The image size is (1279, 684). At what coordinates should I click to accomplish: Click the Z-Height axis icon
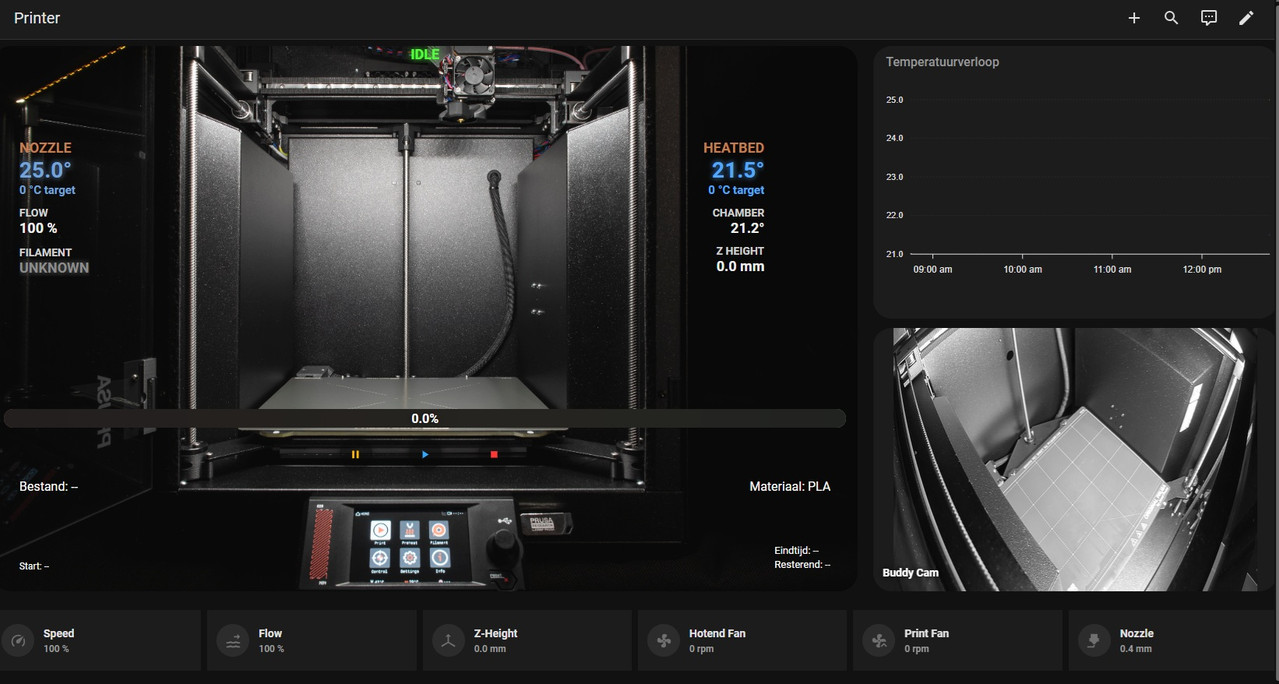tap(448, 641)
